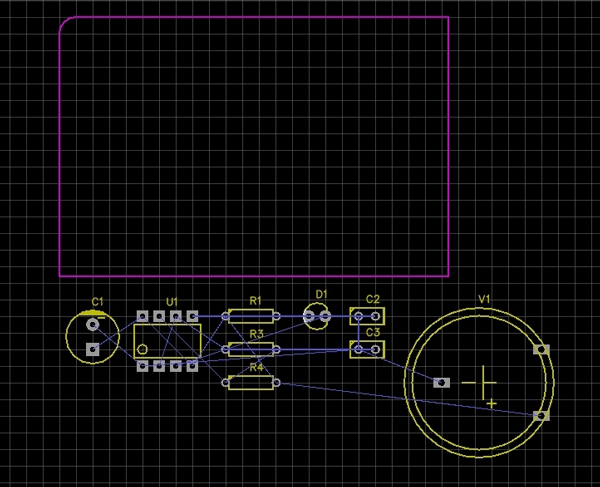The height and width of the screenshot is (487, 600).
Task: Click the U1 reference label text
Action: point(172,300)
